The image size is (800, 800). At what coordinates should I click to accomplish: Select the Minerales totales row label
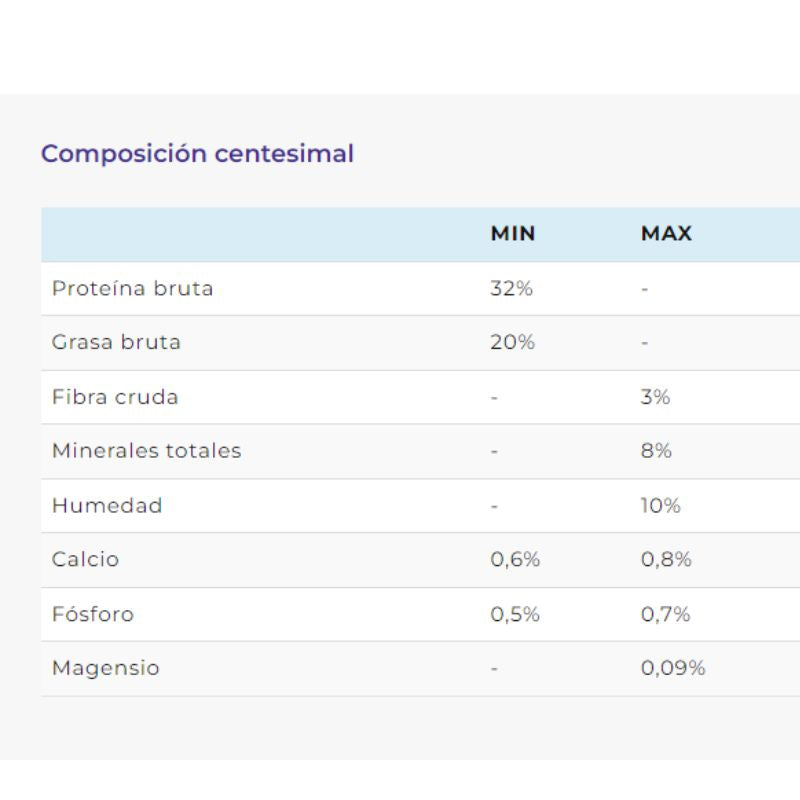point(146,451)
